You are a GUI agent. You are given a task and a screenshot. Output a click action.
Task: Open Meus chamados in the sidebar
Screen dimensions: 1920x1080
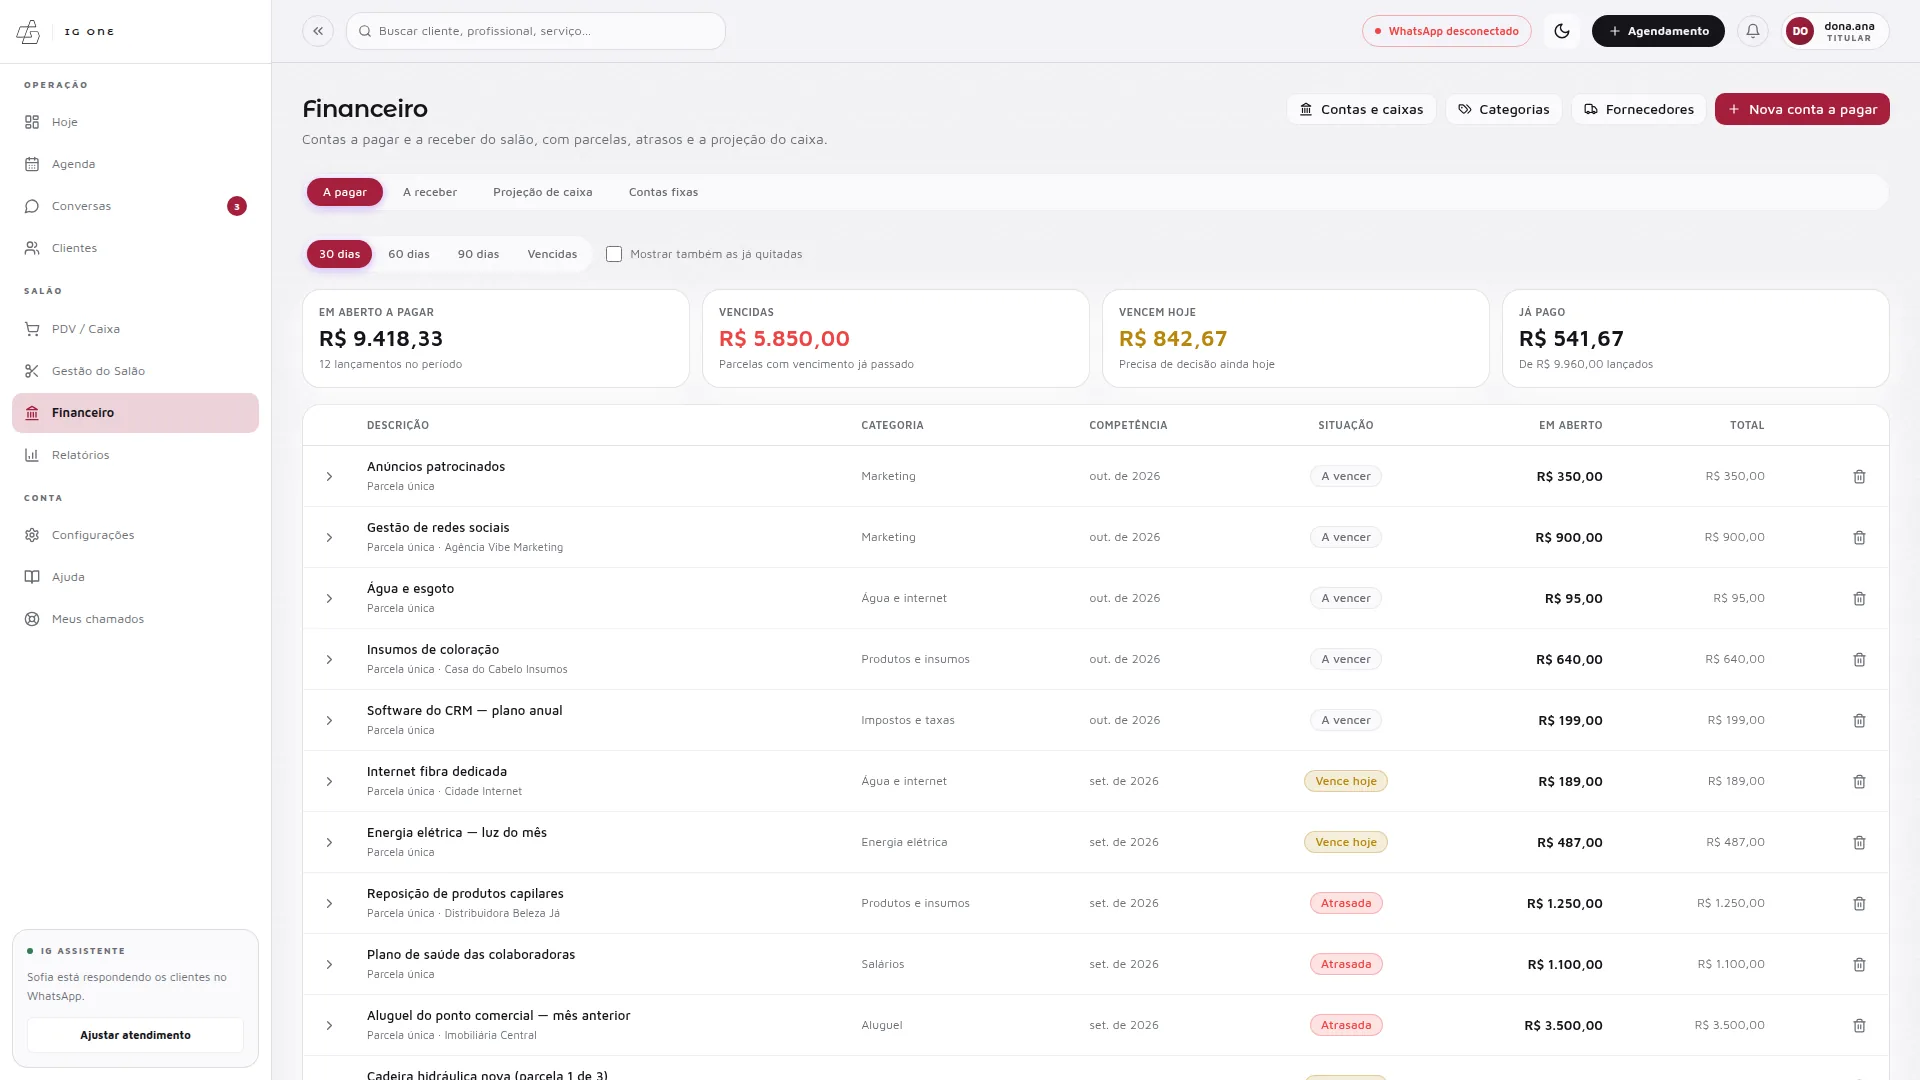(x=135, y=619)
